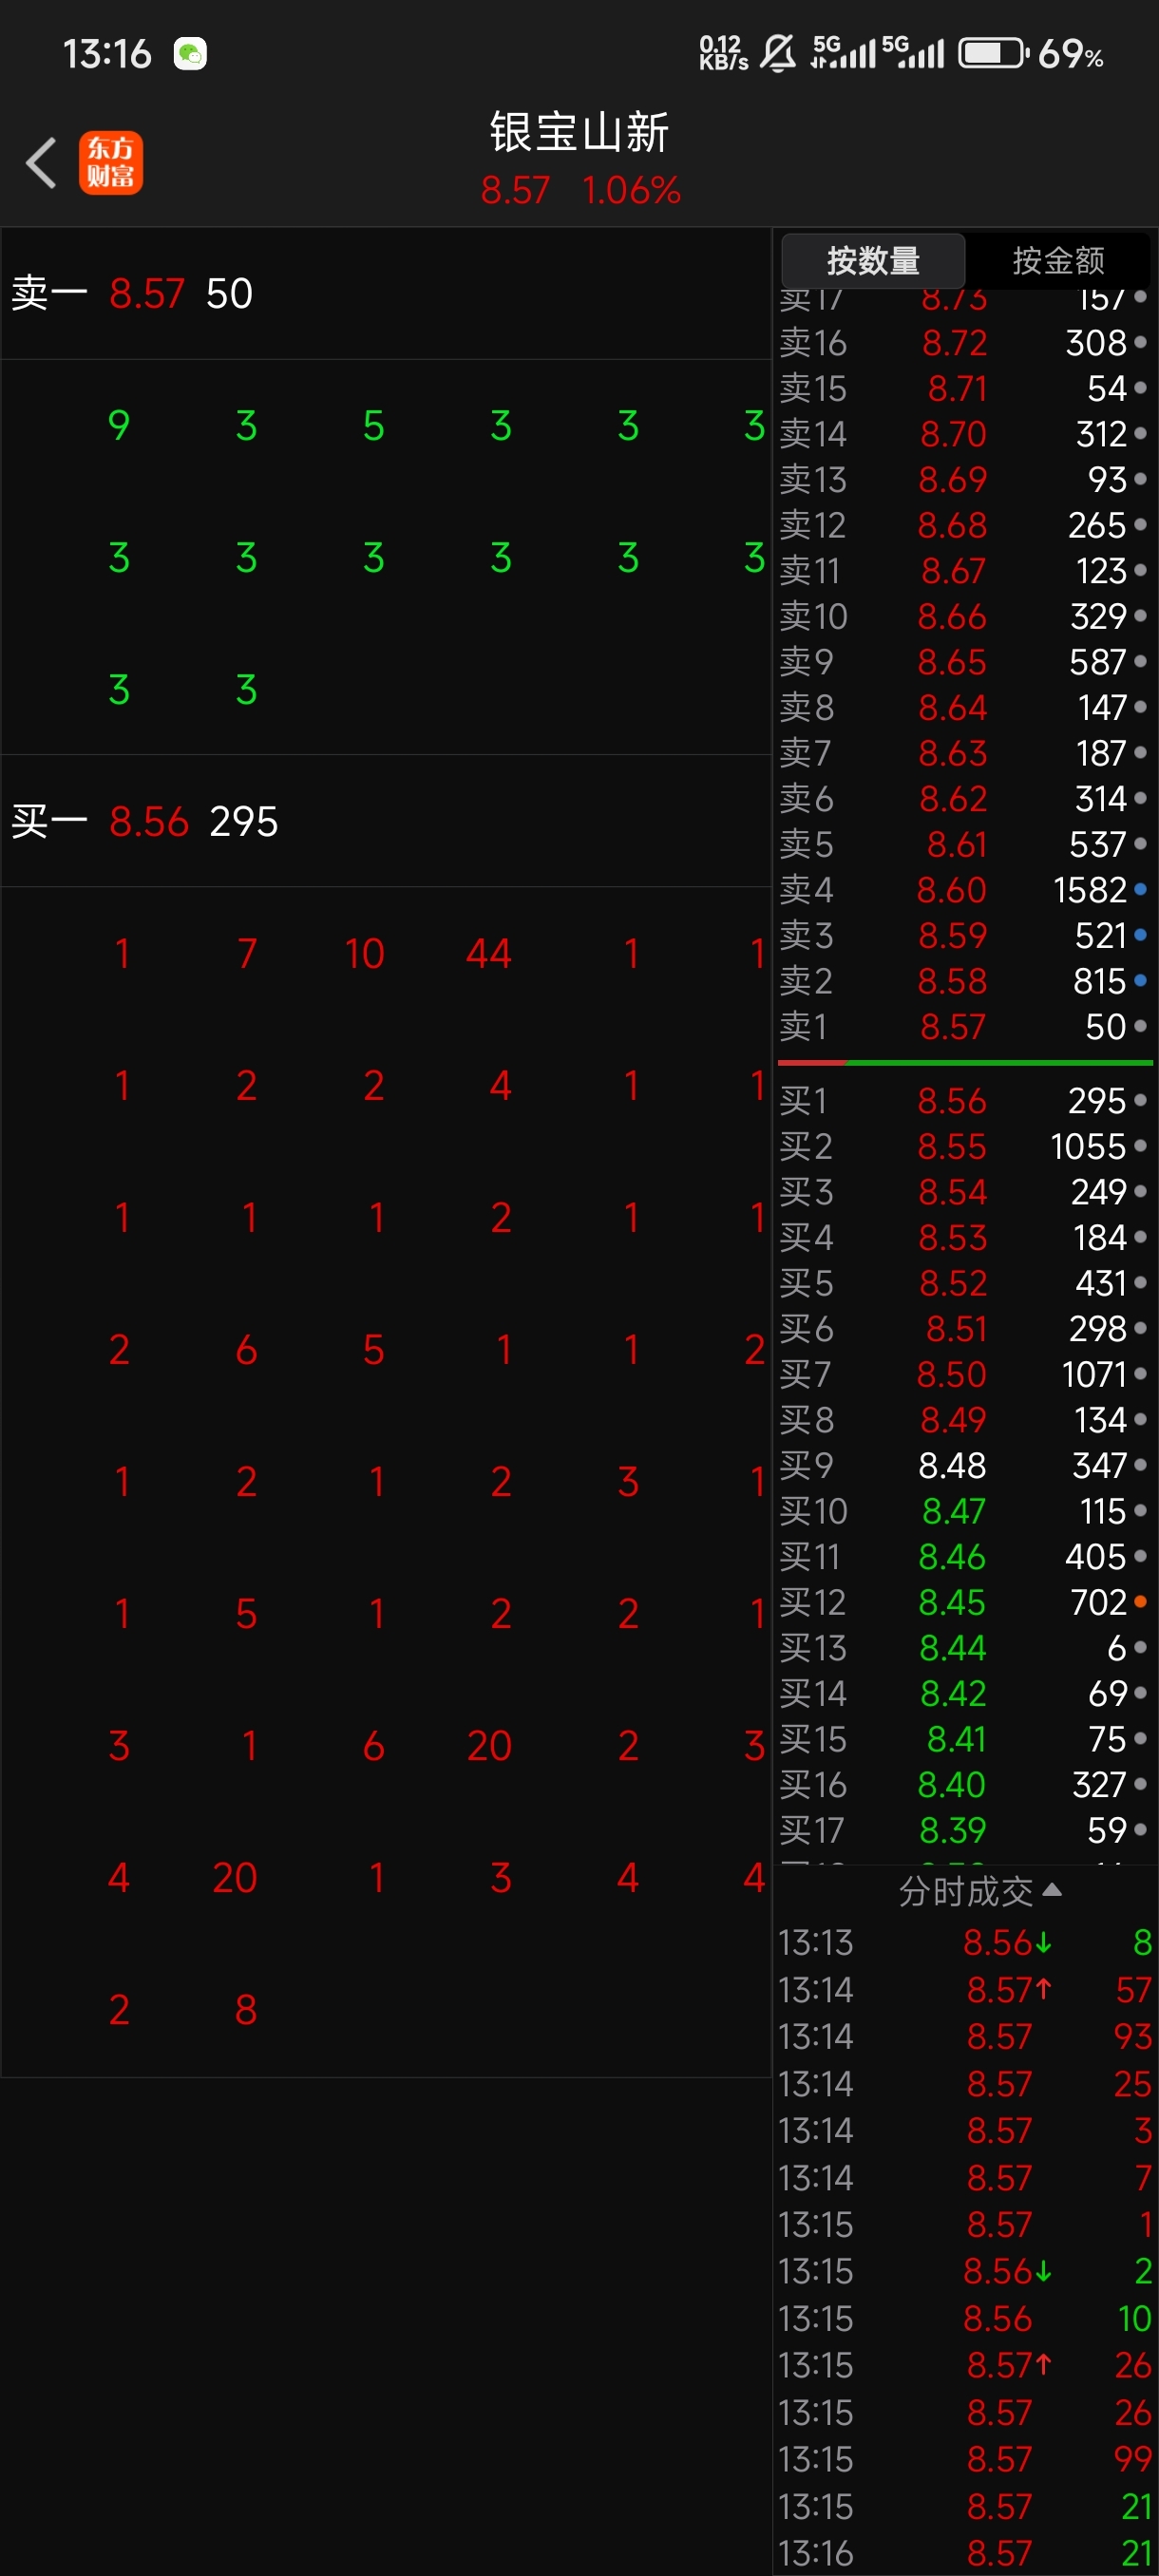The height and width of the screenshot is (2576, 1159).
Task: Tap the grey dot beside 买5 431
Action: tap(1140, 1283)
